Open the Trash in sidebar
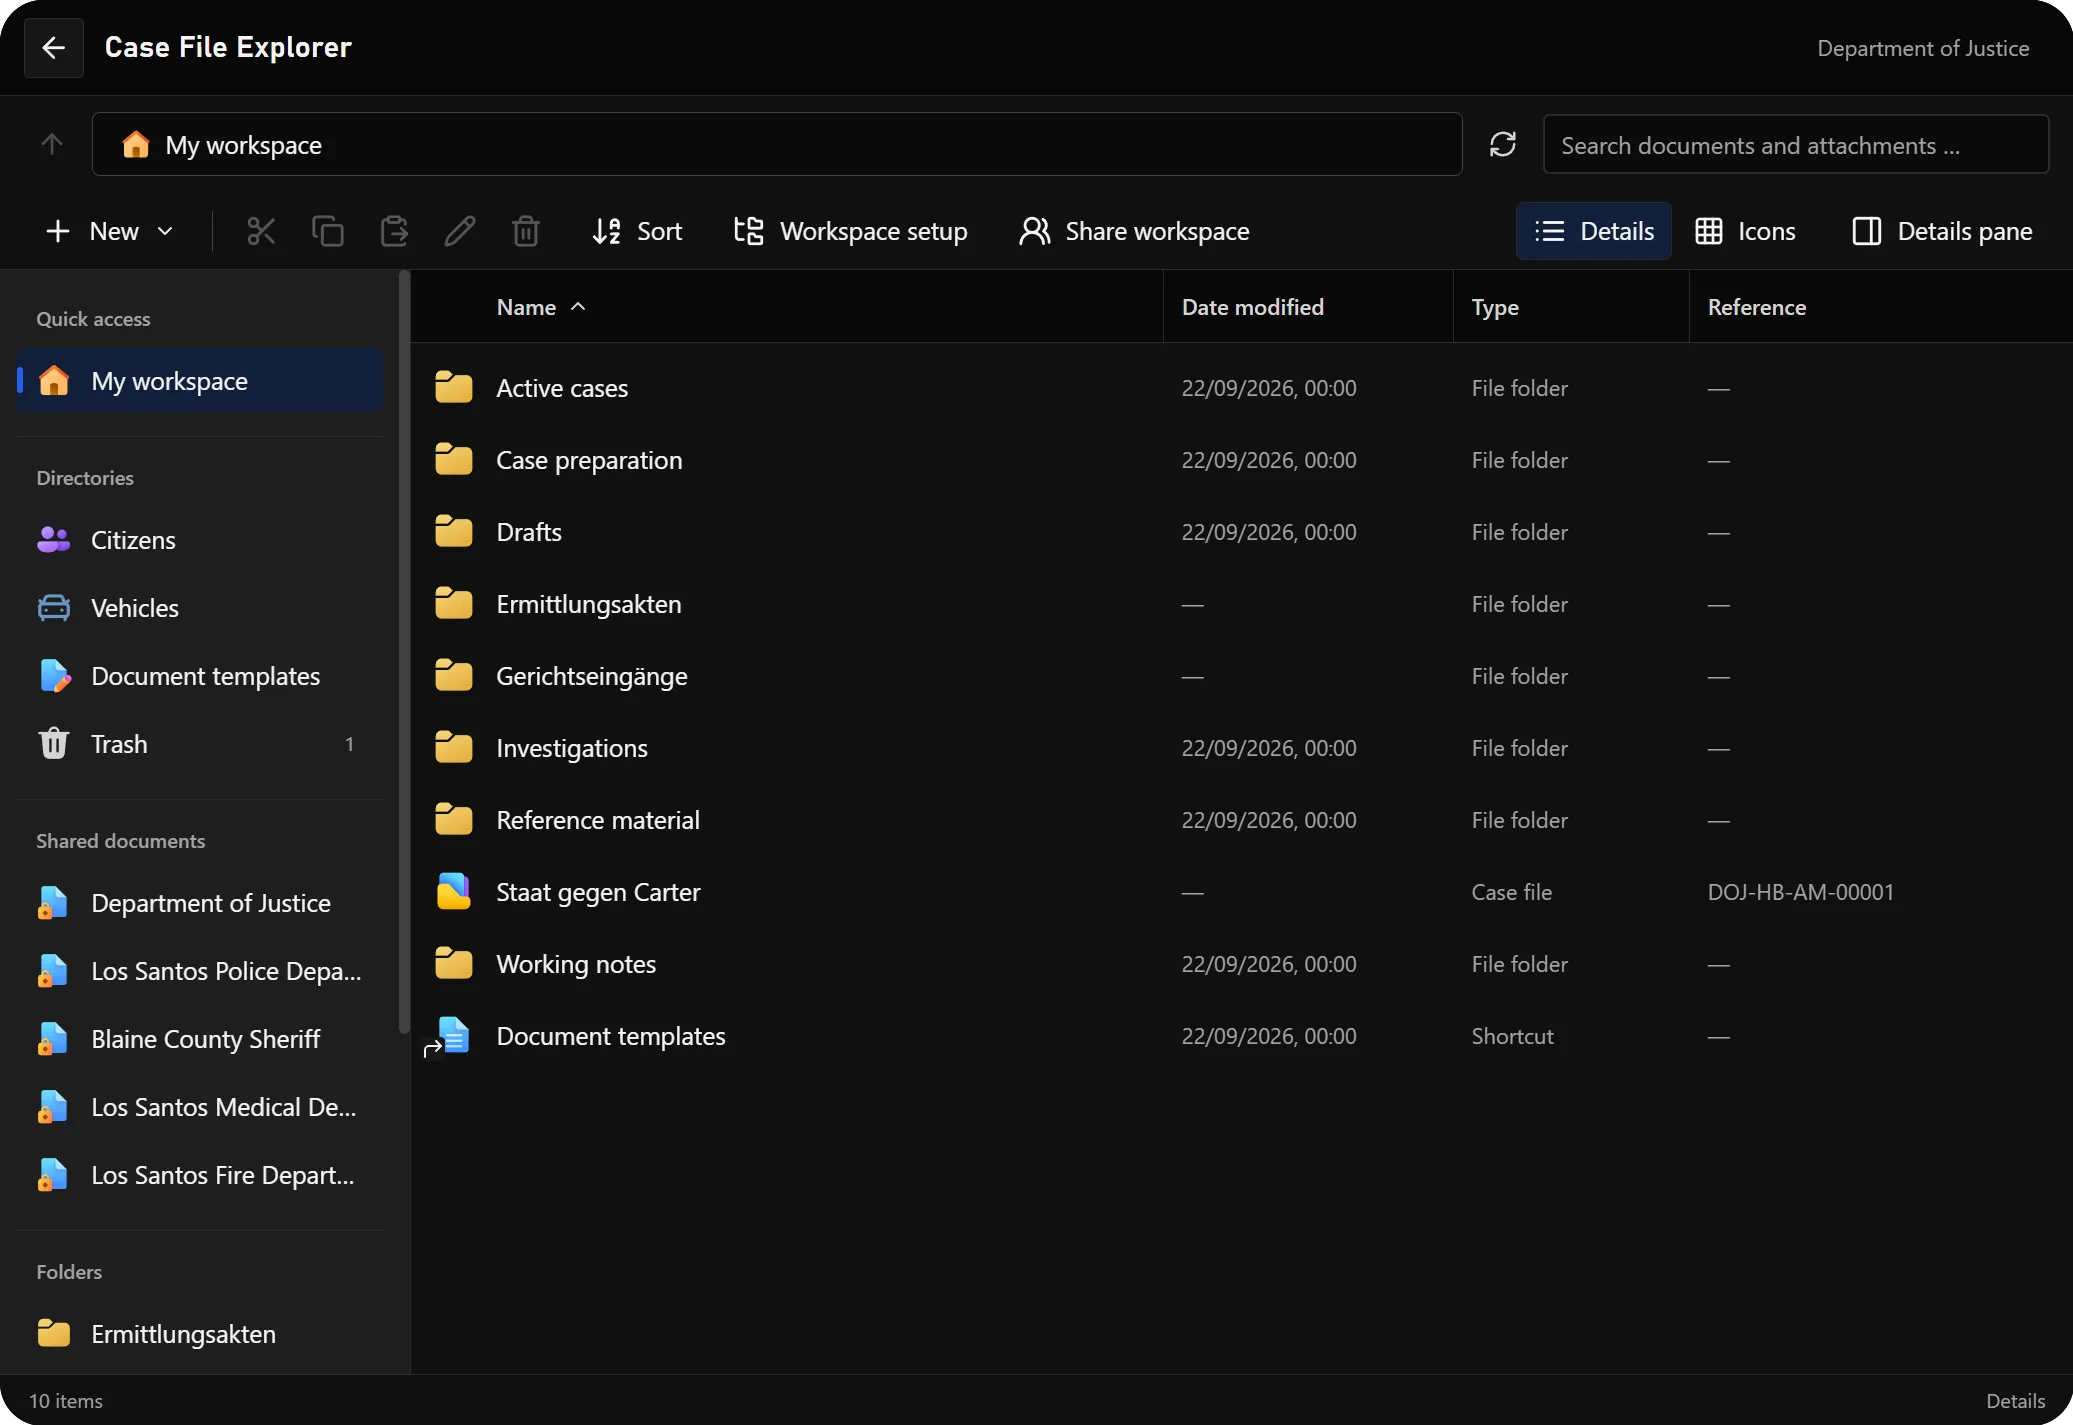Image resolution: width=2073 pixels, height=1425 pixels. click(200, 744)
